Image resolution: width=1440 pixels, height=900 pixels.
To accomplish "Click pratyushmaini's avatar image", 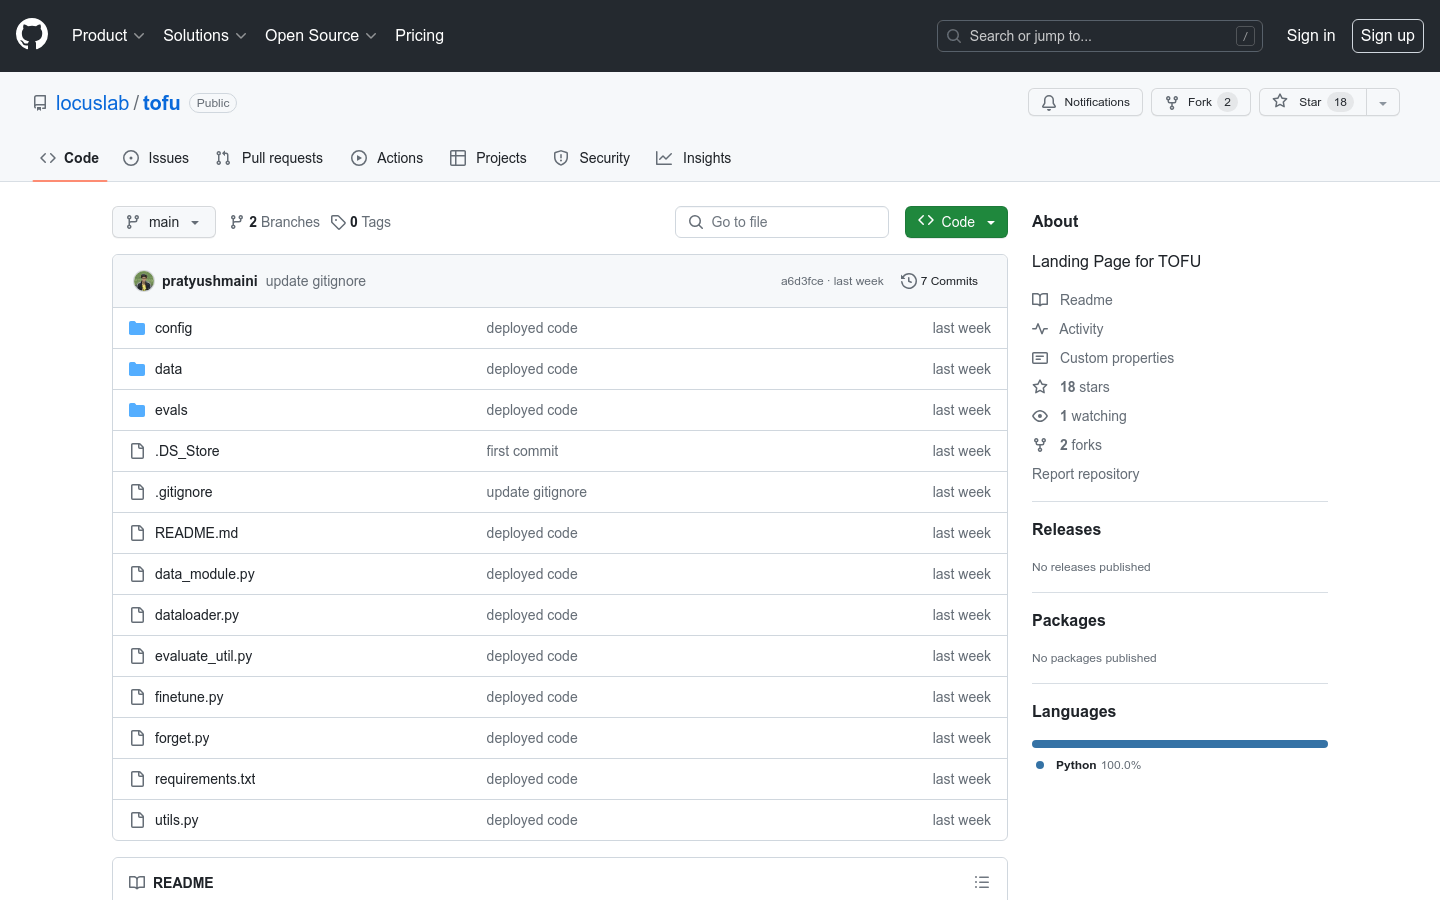I will coord(144,281).
